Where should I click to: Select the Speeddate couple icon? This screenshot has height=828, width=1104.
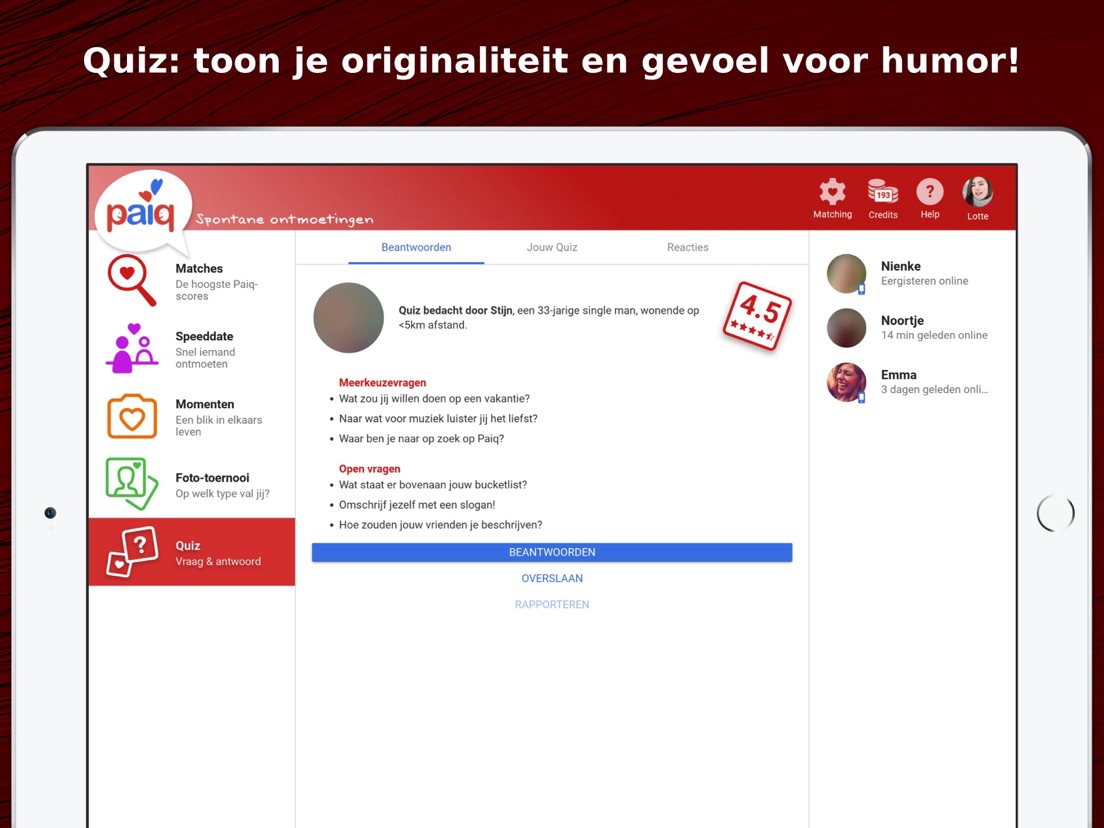point(132,349)
